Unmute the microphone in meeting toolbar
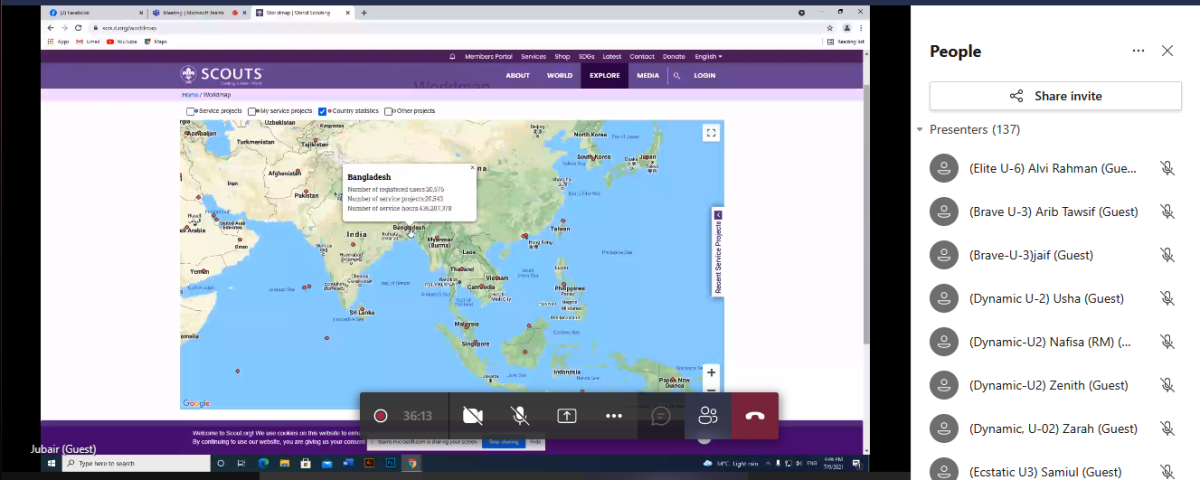Image resolution: width=1200 pixels, height=480 pixels. tap(520, 416)
